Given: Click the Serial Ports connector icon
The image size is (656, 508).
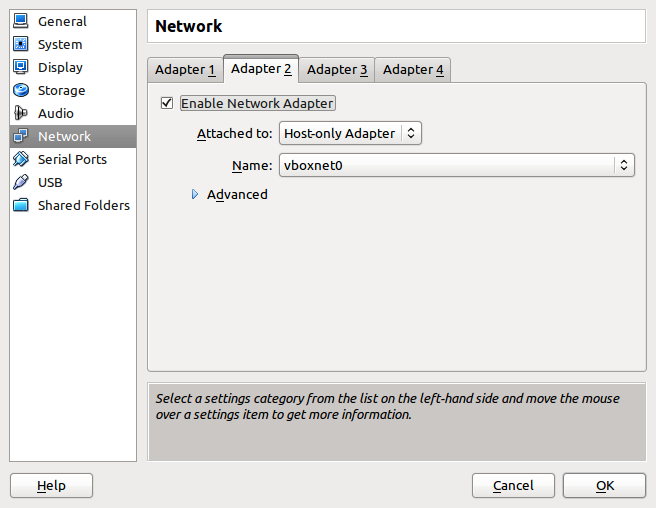Looking at the screenshot, I should point(21,159).
